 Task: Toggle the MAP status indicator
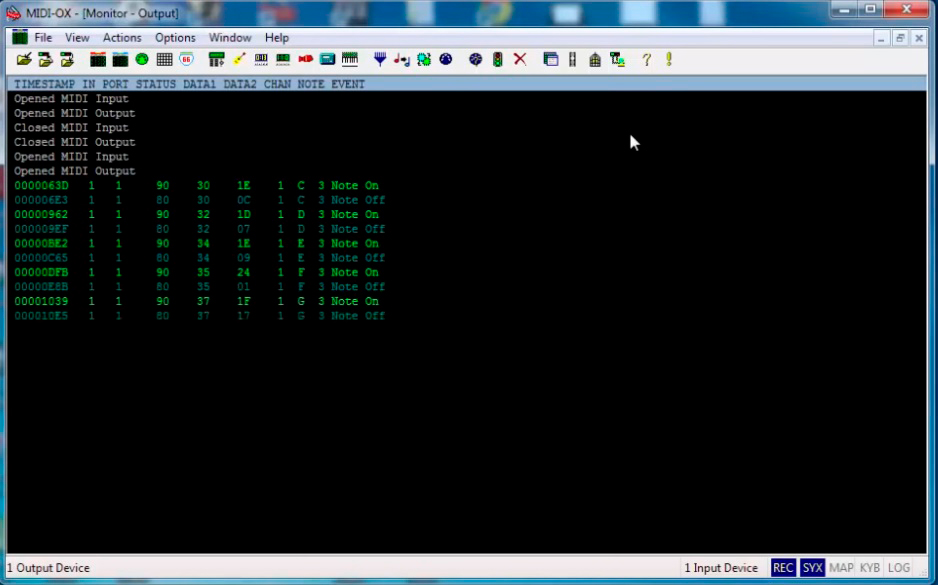pos(841,568)
